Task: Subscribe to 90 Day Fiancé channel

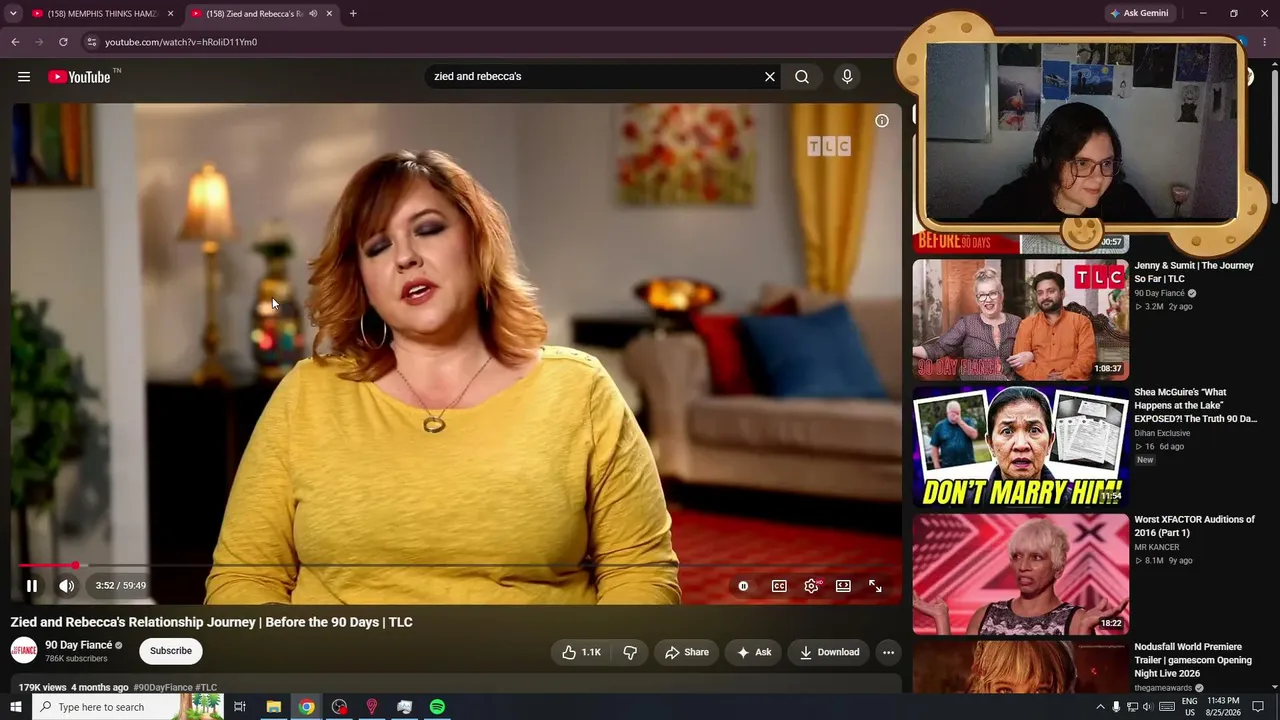Action: click(171, 651)
